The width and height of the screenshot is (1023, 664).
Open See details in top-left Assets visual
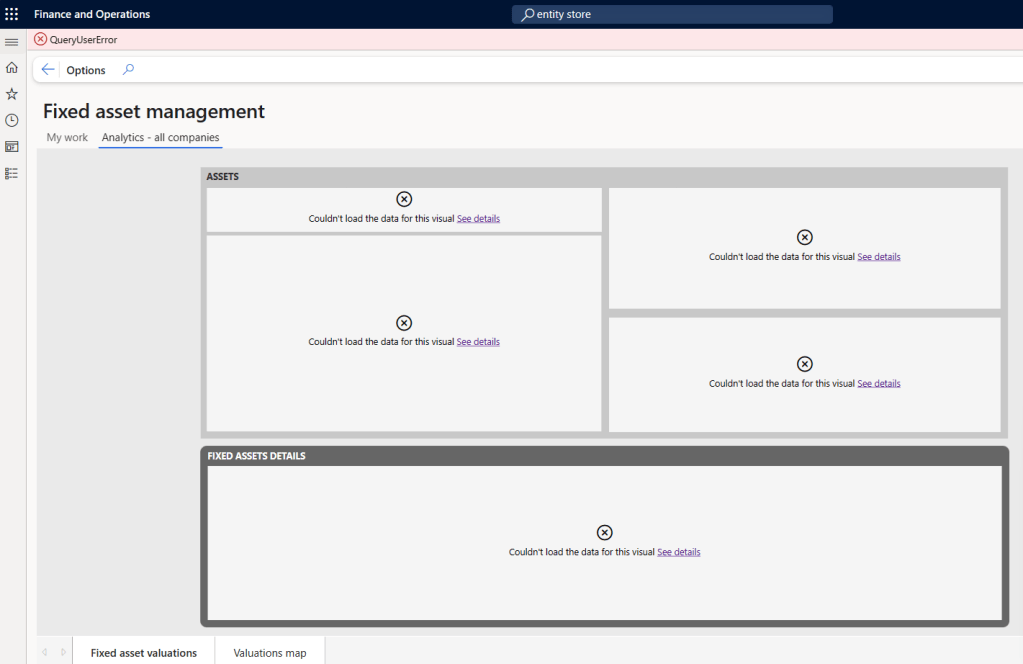[x=478, y=218]
